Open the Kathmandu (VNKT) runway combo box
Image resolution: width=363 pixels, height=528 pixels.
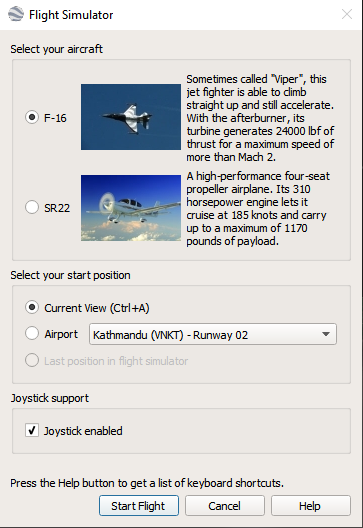click(212, 334)
